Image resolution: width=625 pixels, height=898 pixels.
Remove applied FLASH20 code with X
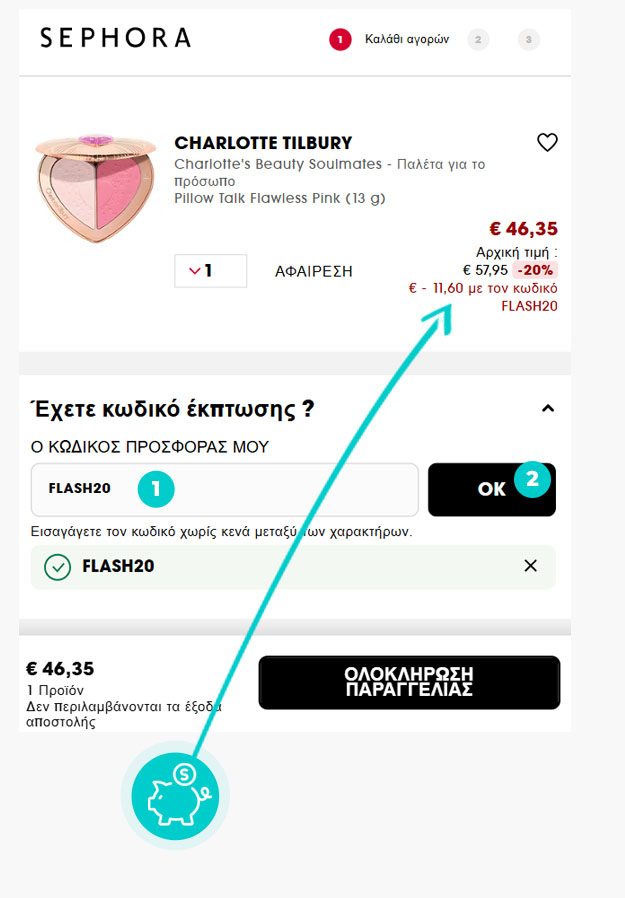point(530,566)
